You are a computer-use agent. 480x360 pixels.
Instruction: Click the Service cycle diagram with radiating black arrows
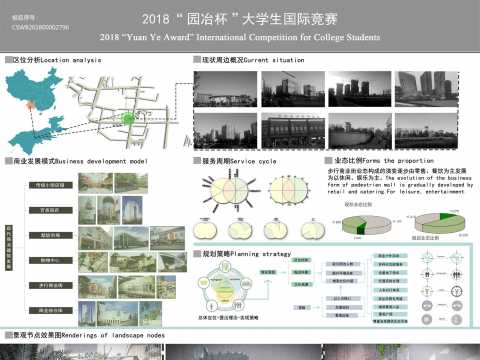230,190
